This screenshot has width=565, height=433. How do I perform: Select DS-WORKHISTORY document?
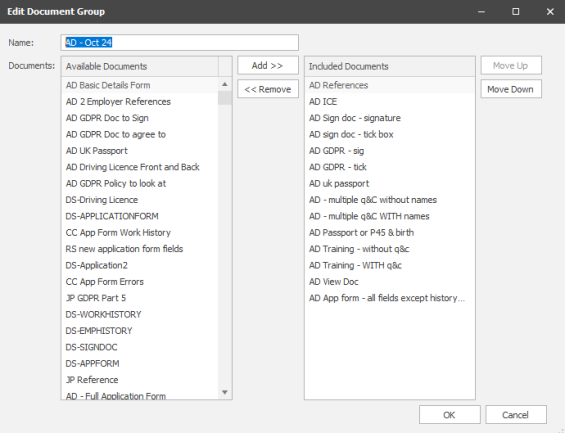[140, 314]
